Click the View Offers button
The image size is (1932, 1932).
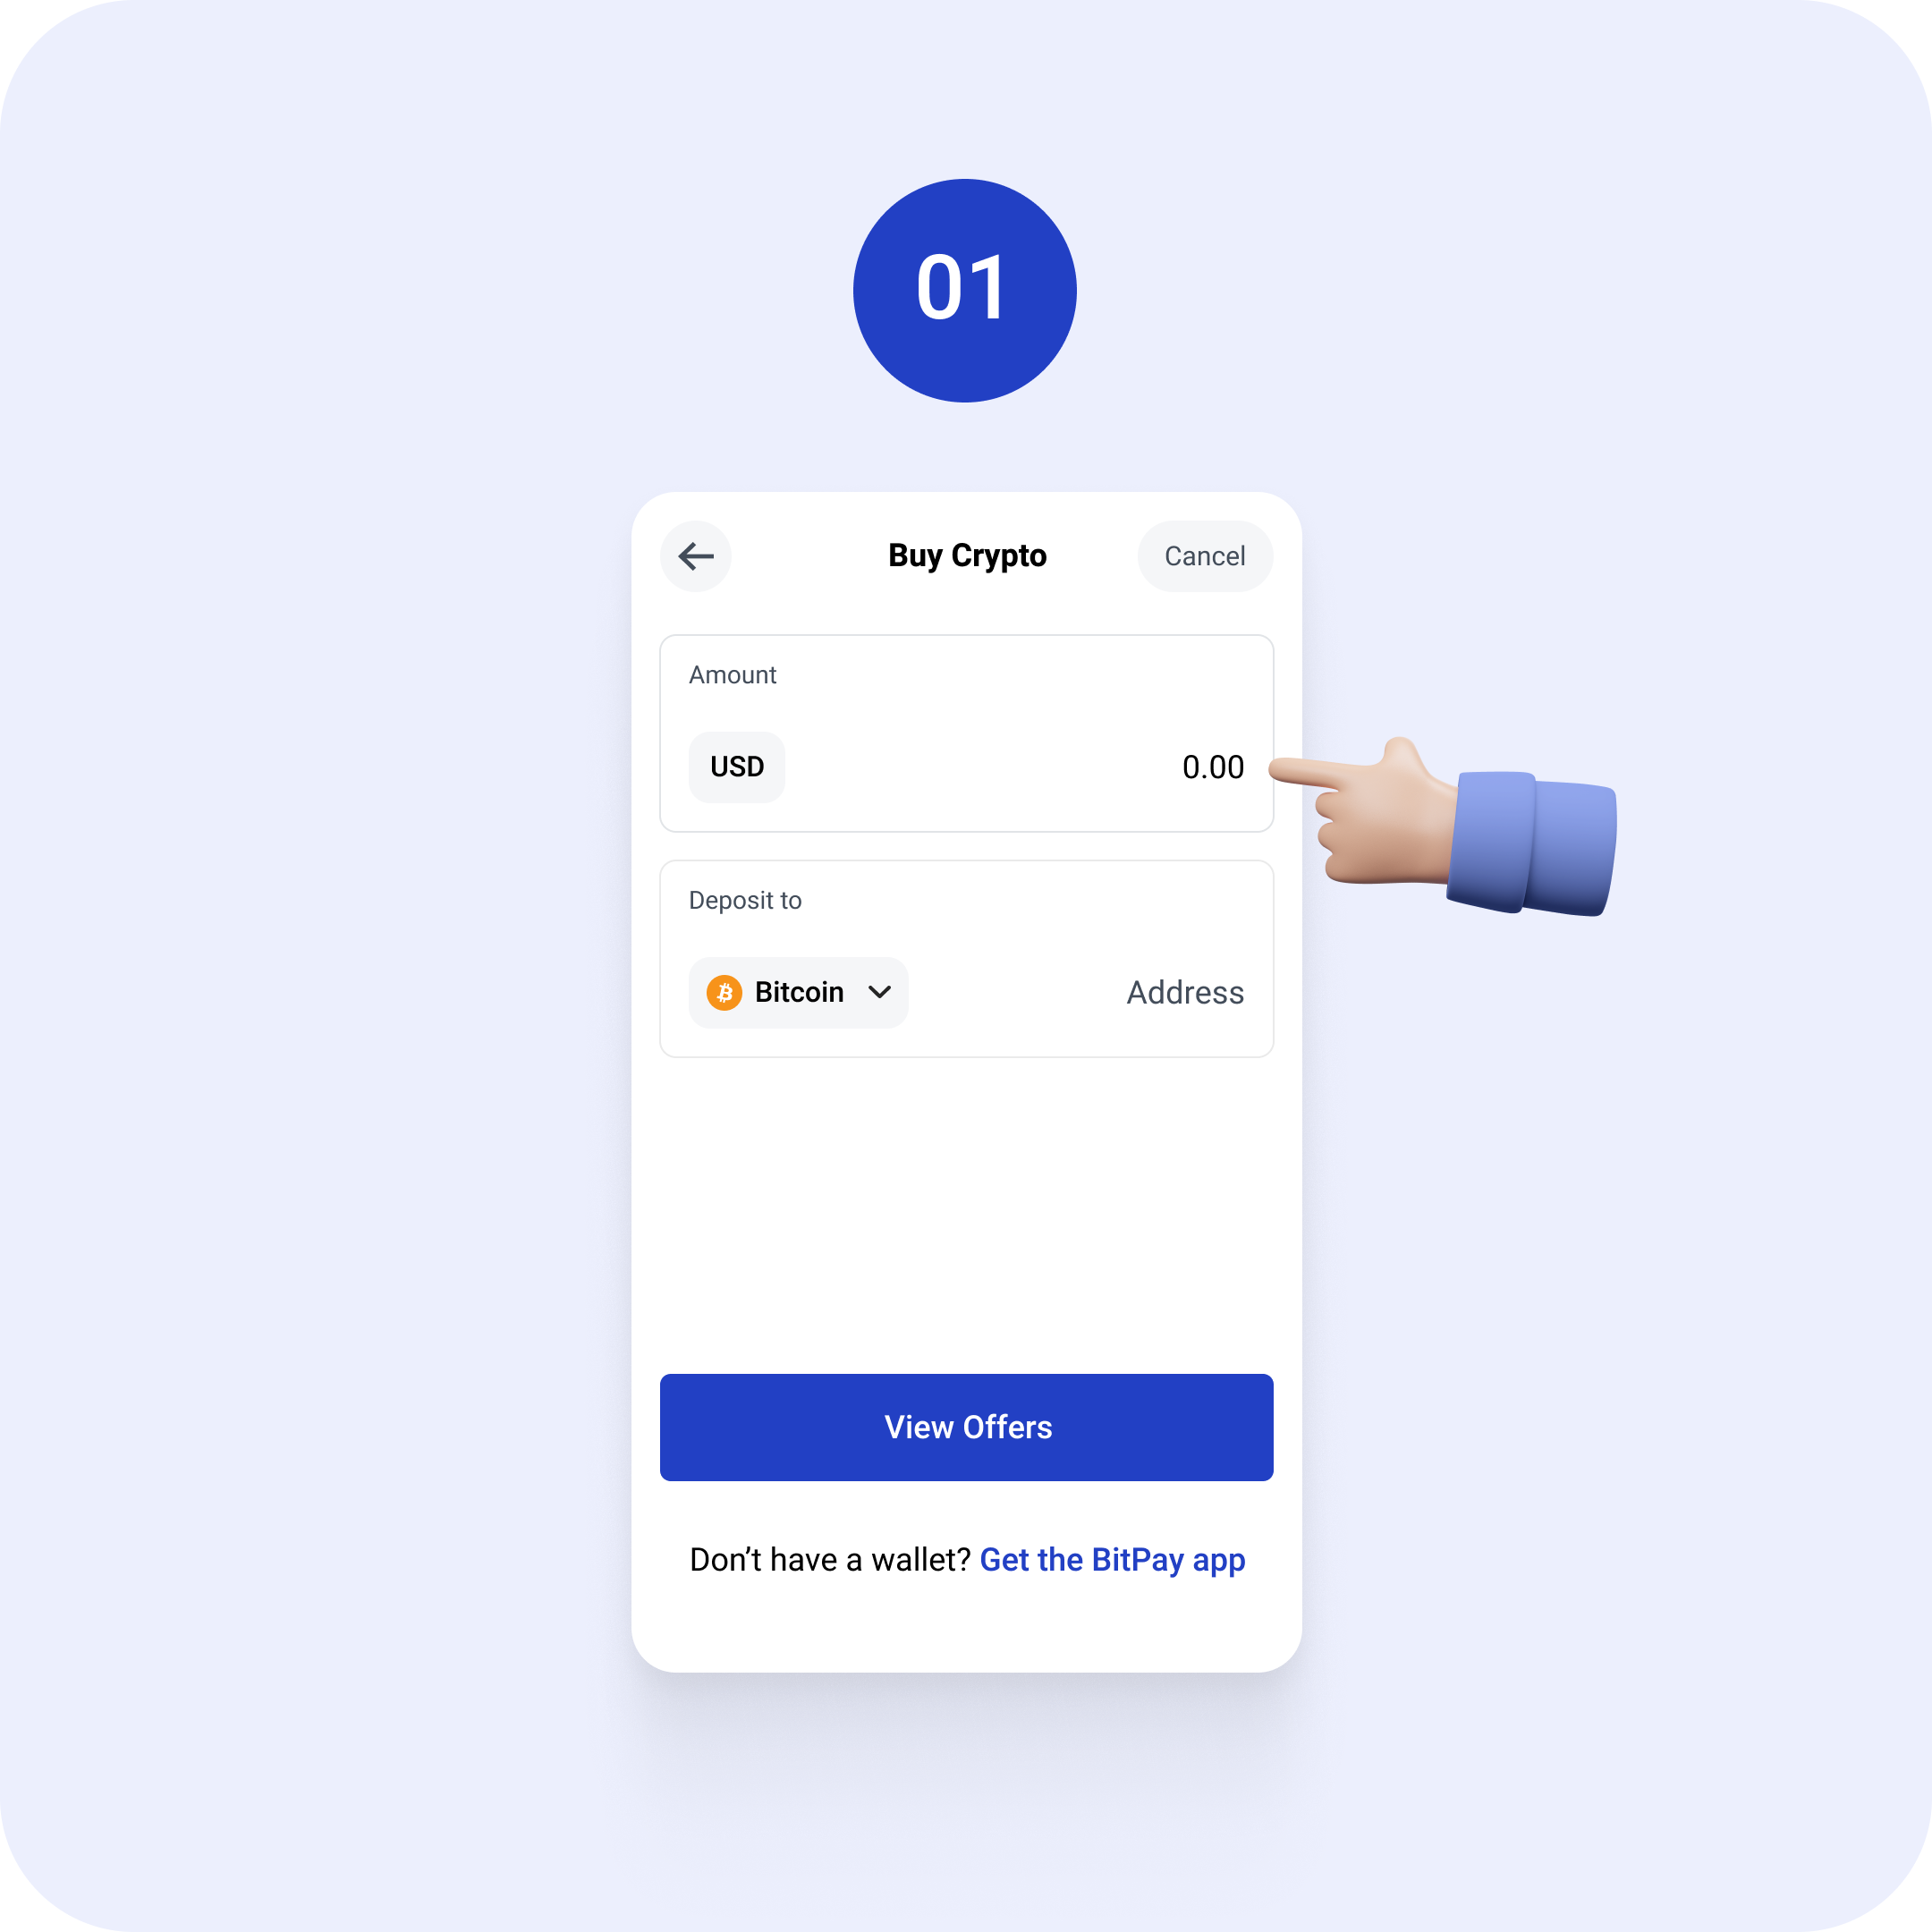[x=966, y=1426]
